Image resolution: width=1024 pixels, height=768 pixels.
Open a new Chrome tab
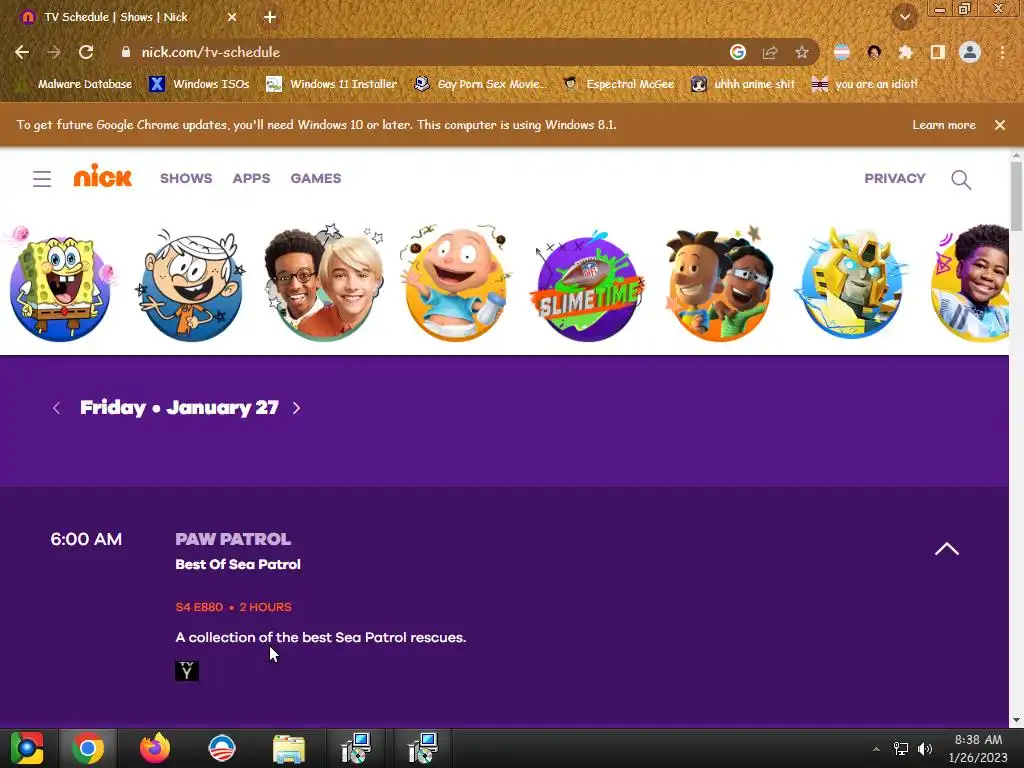pos(270,18)
